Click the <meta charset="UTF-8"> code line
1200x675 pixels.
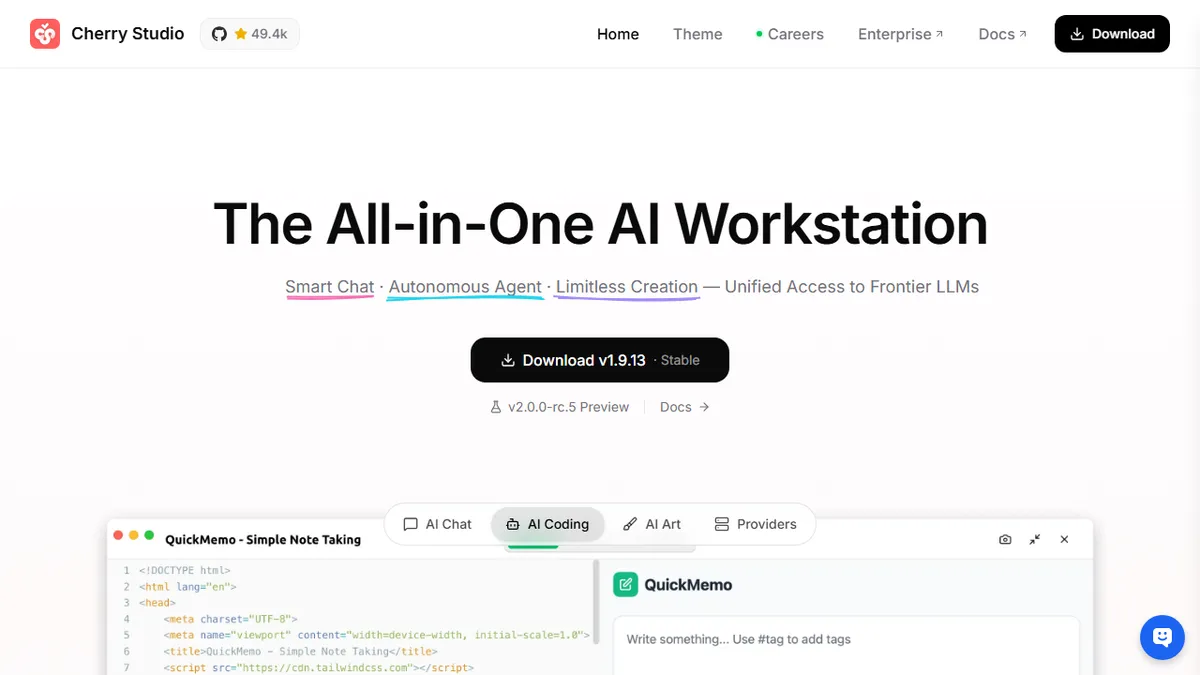pos(231,619)
